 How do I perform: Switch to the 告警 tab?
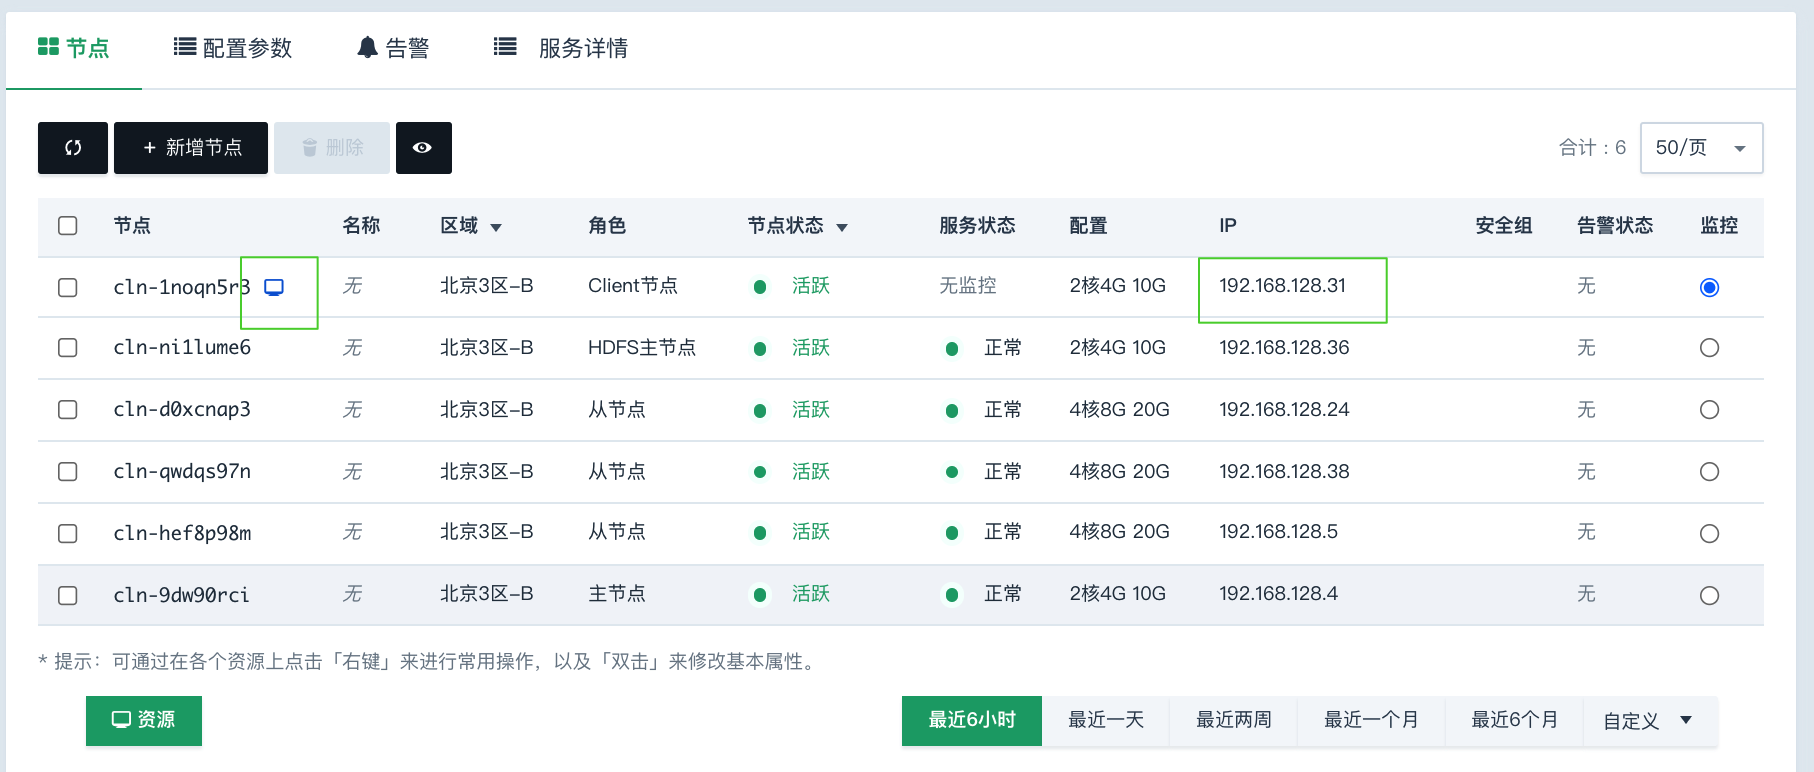[394, 48]
